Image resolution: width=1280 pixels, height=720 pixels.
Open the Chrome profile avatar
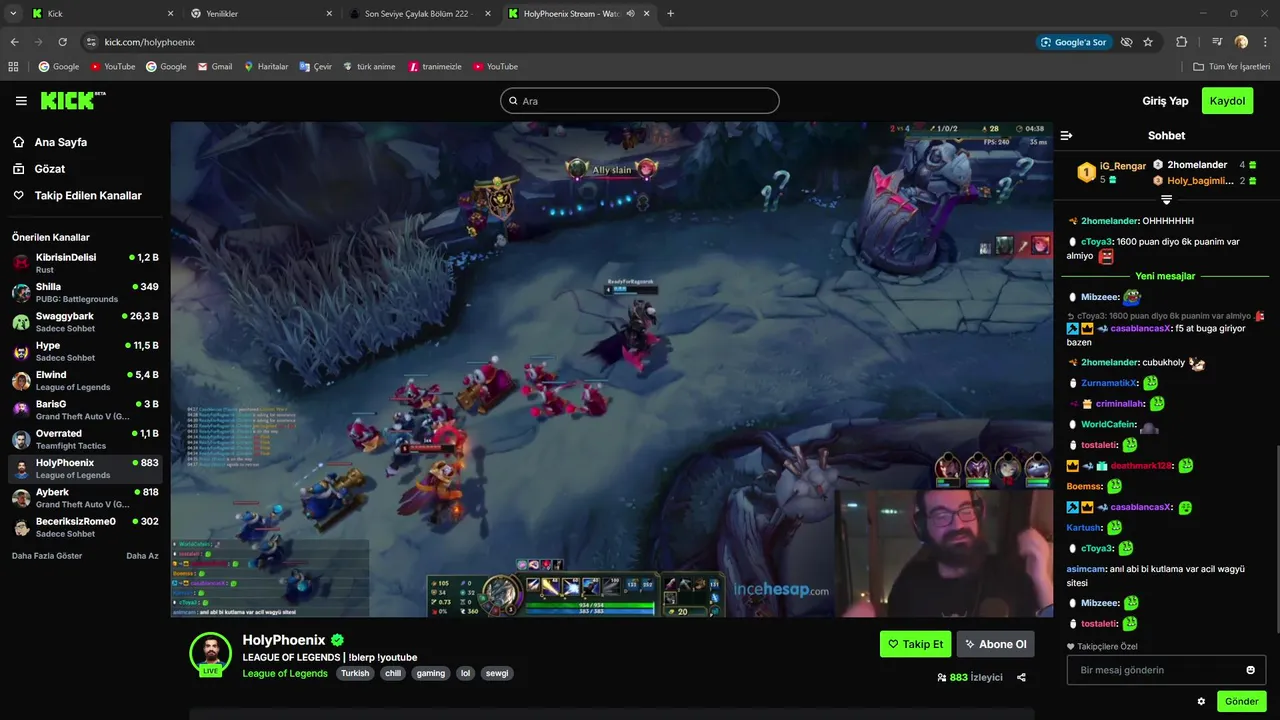tap(1241, 42)
